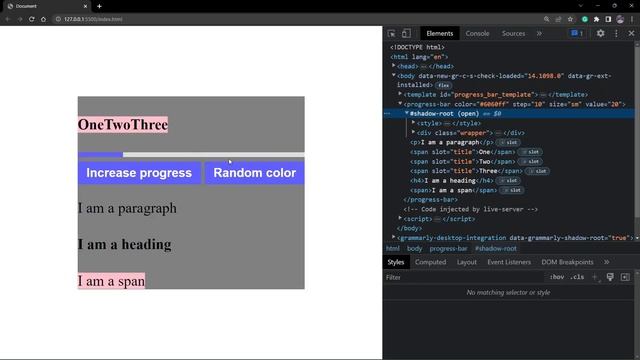Open a new browser tab
The height and width of the screenshot is (360, 640).
coord(99,6)
